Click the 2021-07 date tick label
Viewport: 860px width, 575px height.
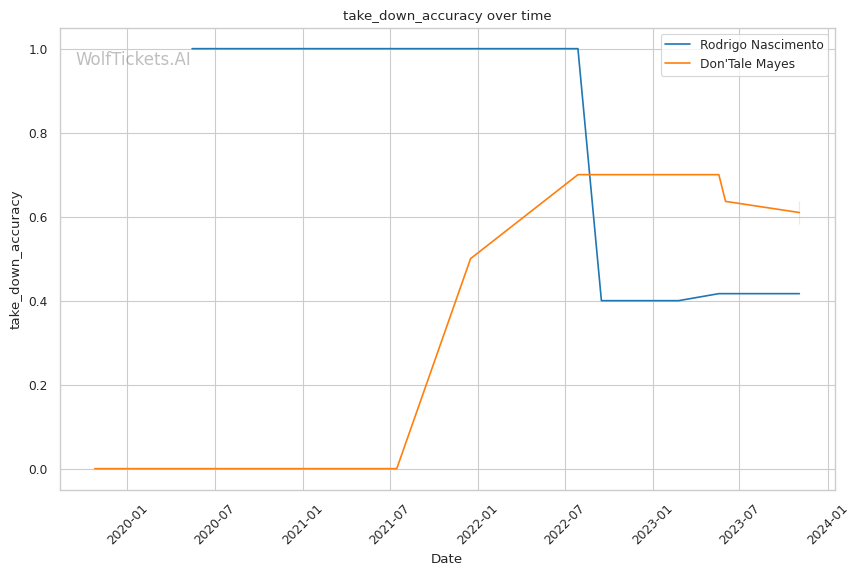389,520
